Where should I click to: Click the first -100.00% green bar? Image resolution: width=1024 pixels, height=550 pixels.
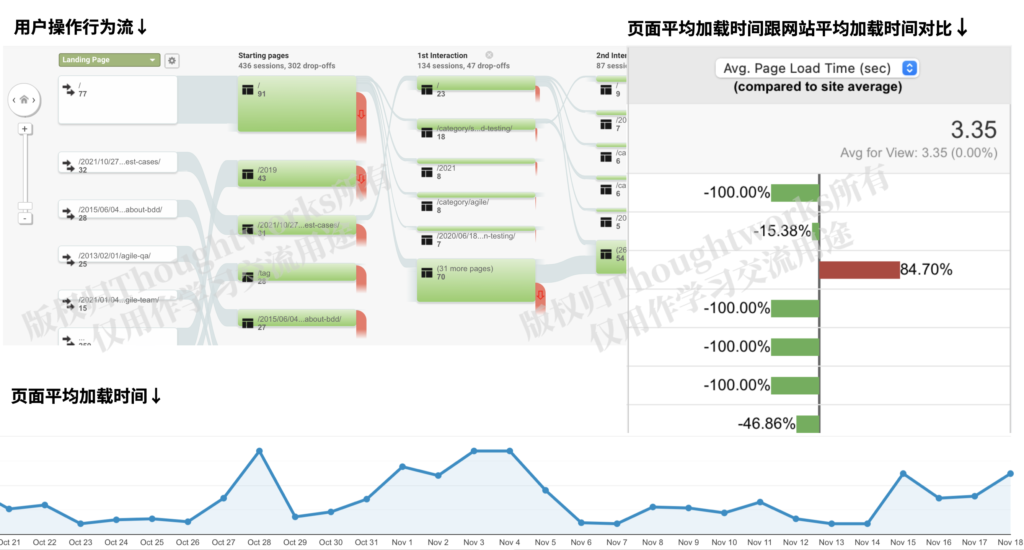point(795,193)
